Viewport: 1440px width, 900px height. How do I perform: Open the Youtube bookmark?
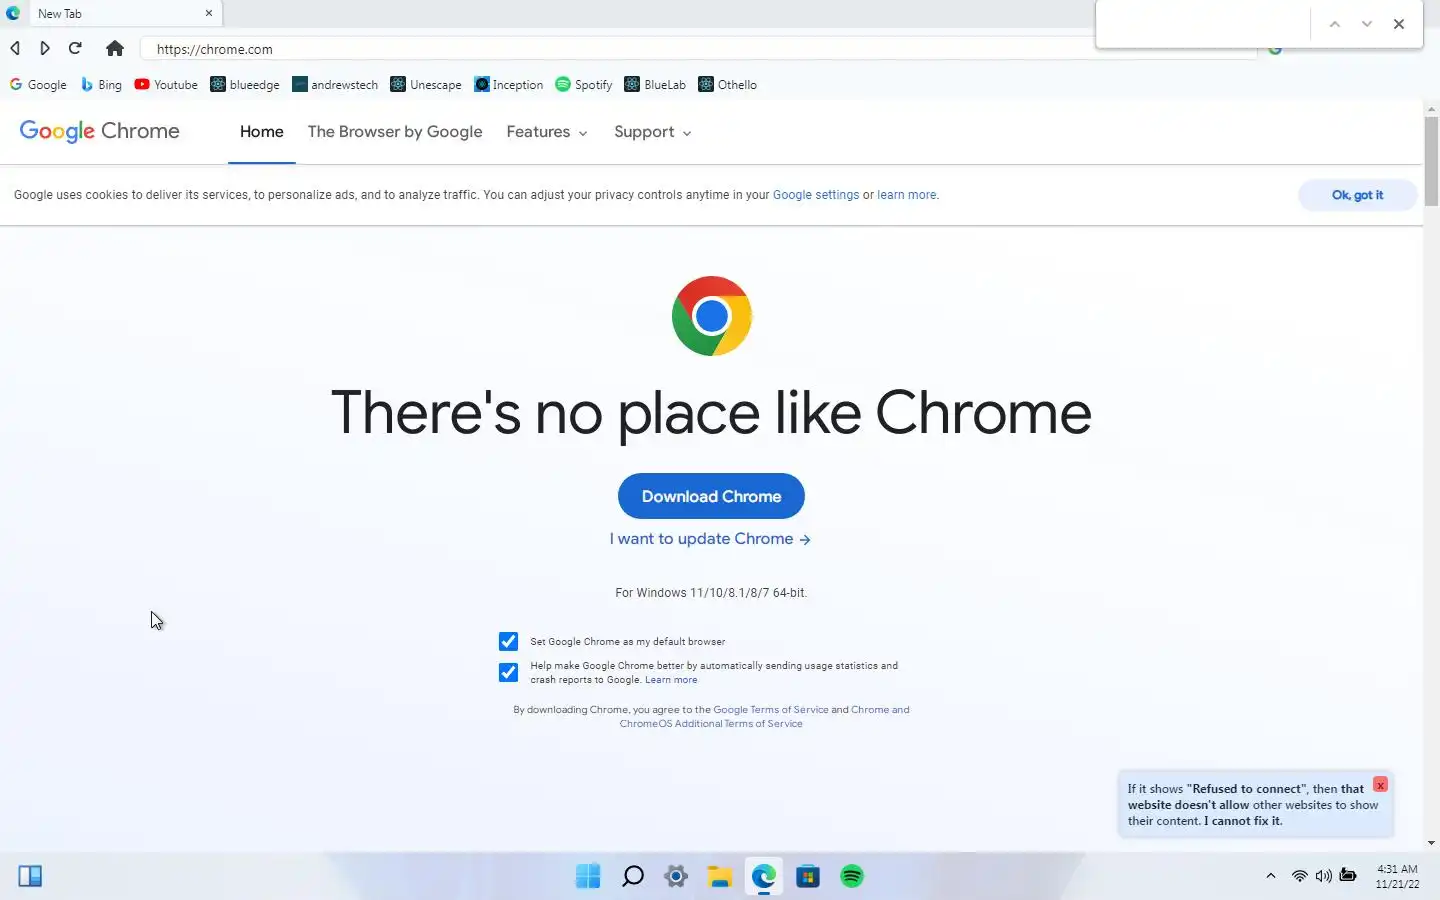[166, 85]
